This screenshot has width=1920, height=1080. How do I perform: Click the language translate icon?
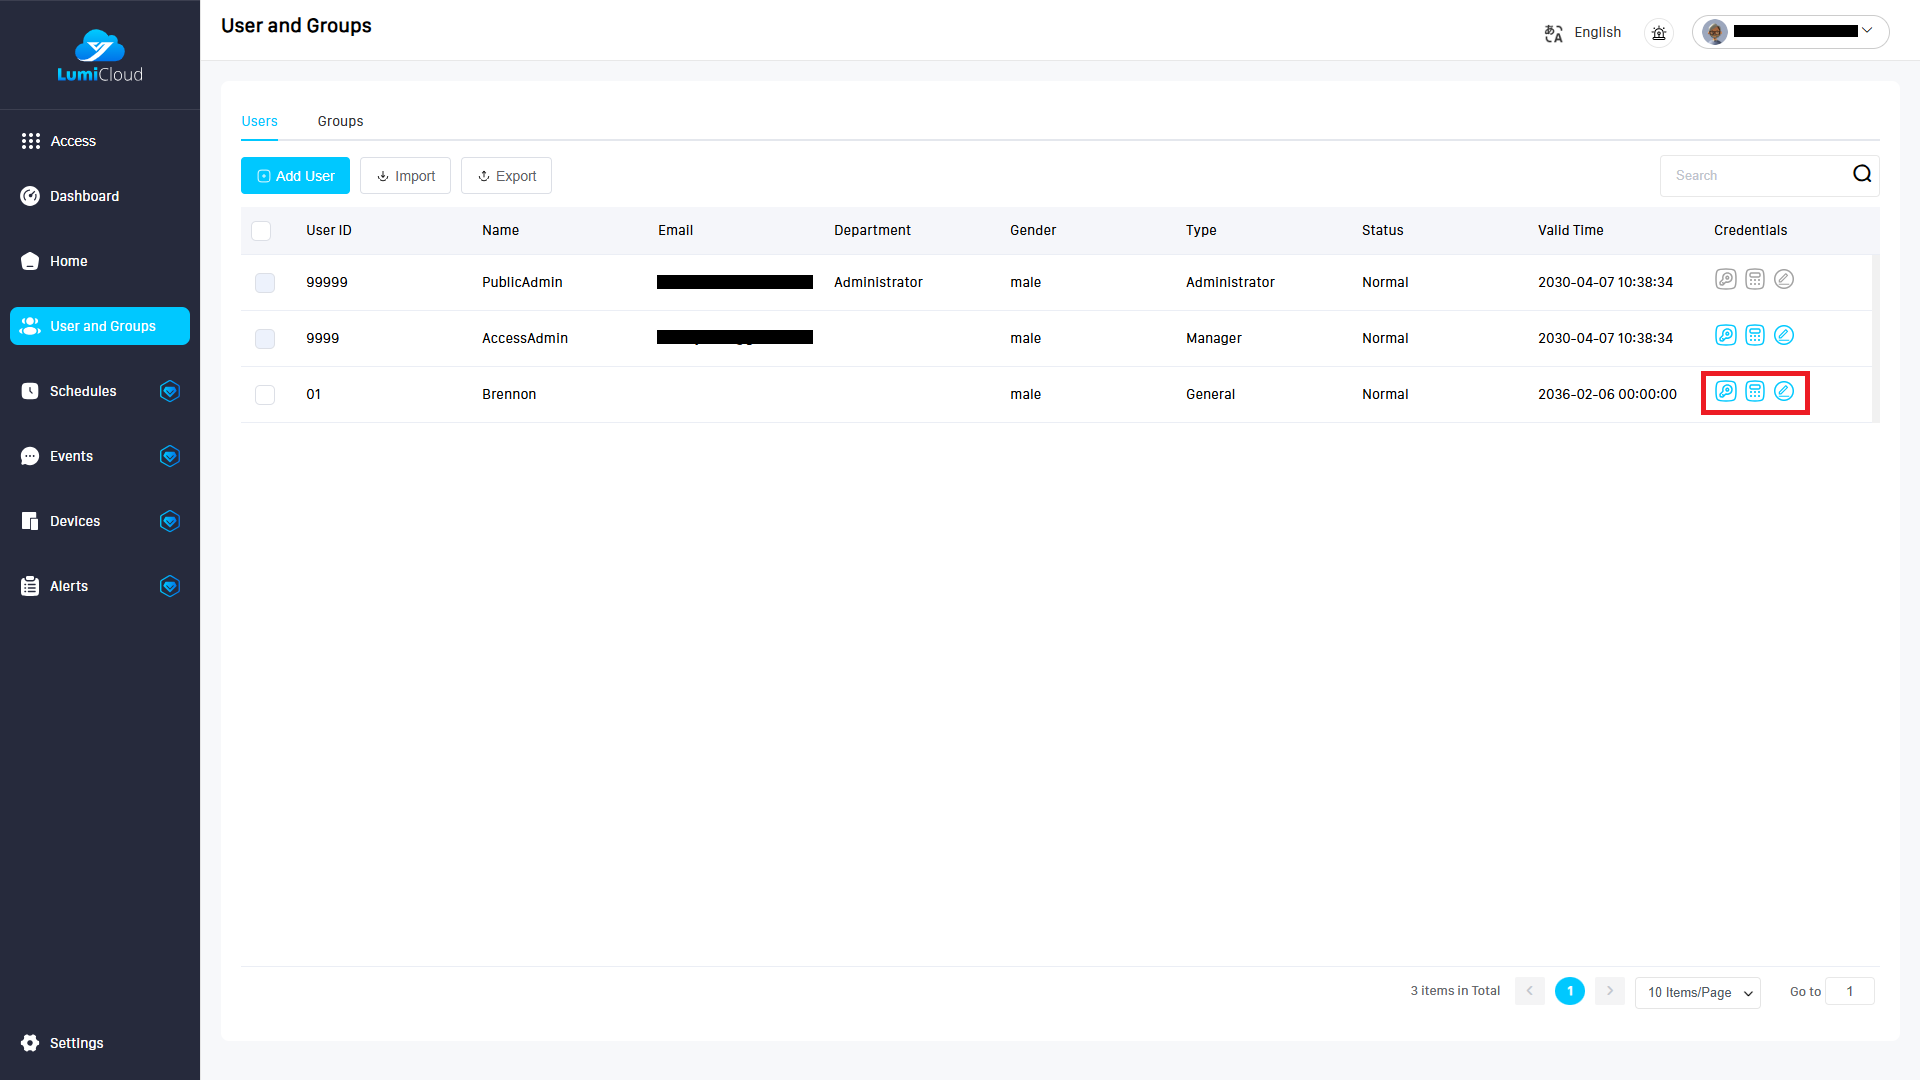point(1553,33)
